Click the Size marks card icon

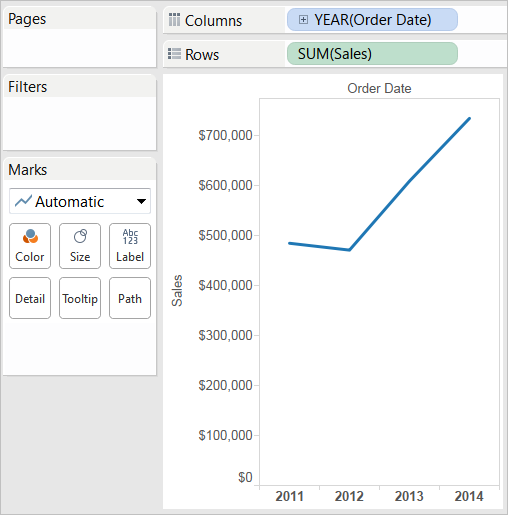pyautogui.click(x=80, y=236)
